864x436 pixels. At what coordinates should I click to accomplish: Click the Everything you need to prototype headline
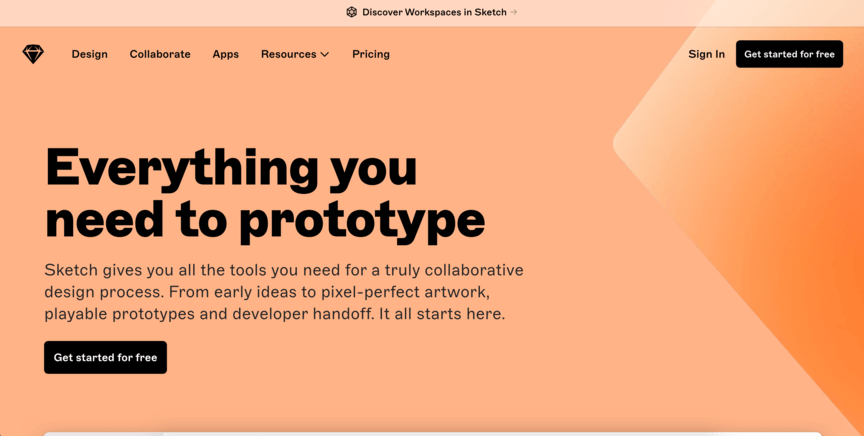(264, 195)
